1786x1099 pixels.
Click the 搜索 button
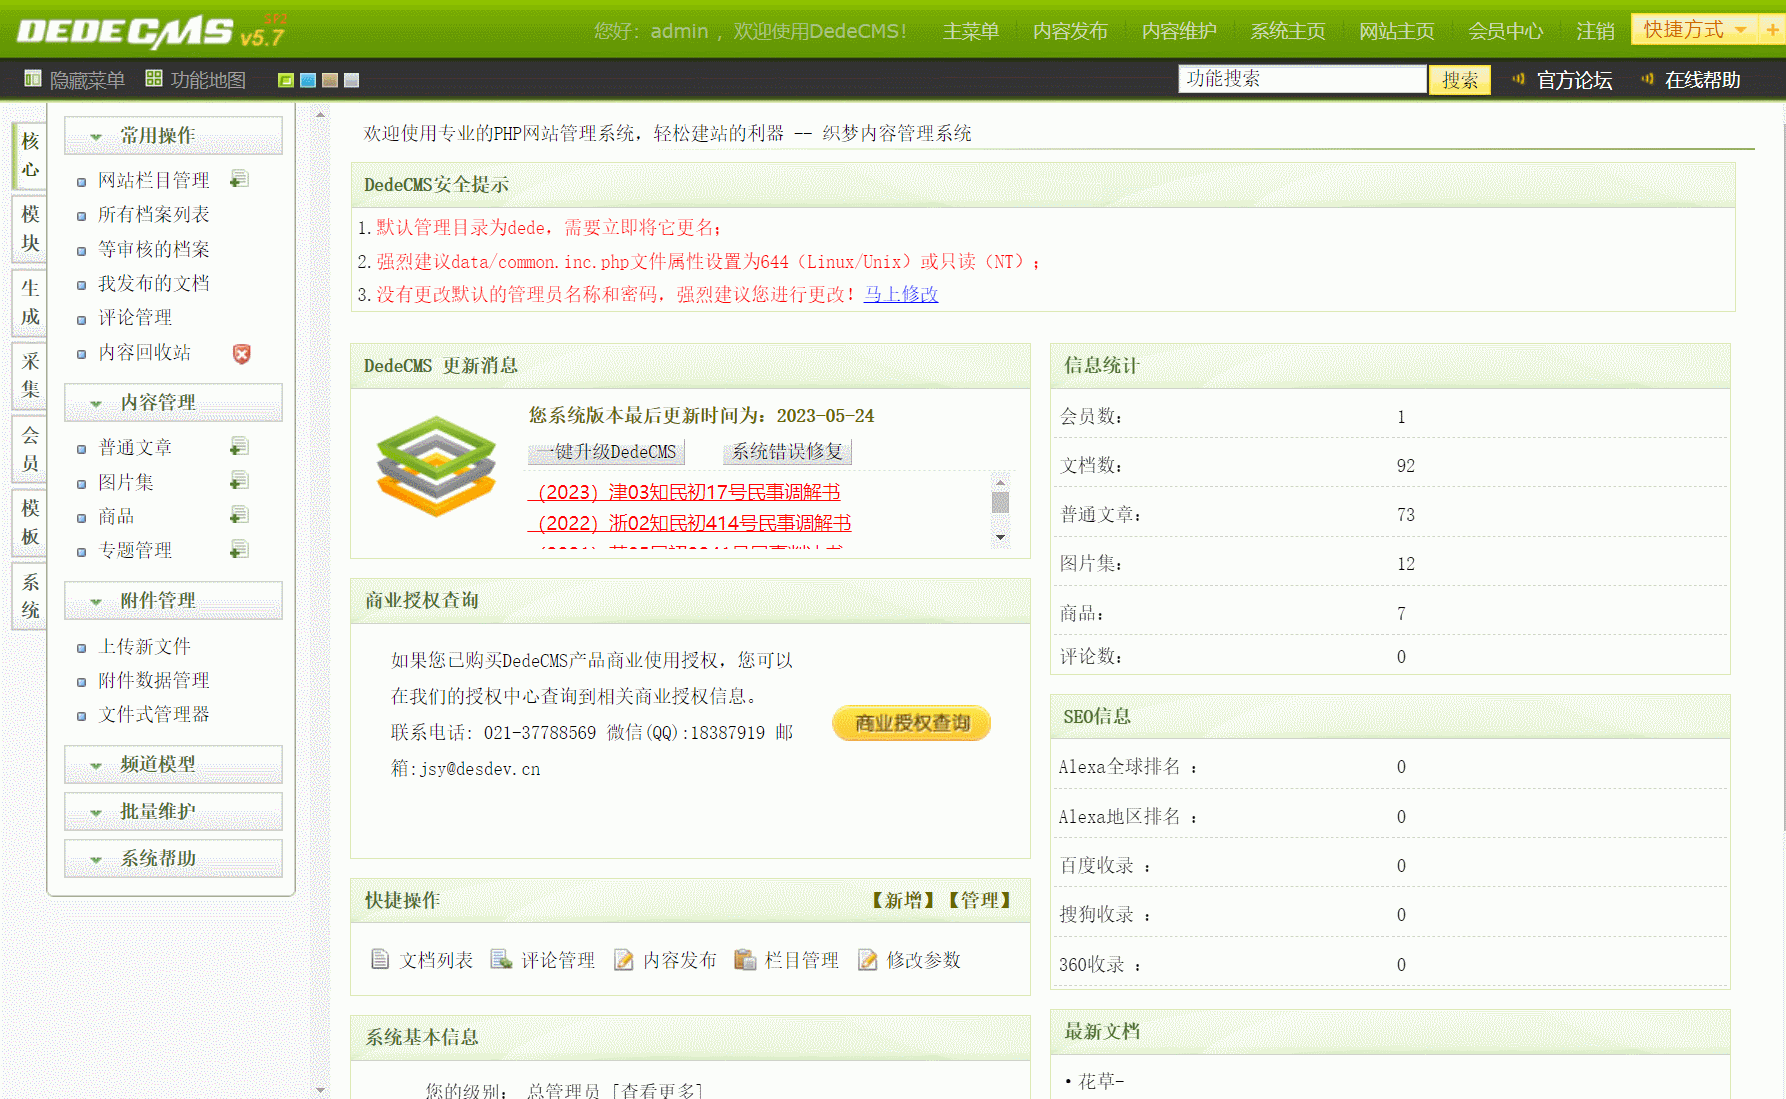(x=1460, y=80)
